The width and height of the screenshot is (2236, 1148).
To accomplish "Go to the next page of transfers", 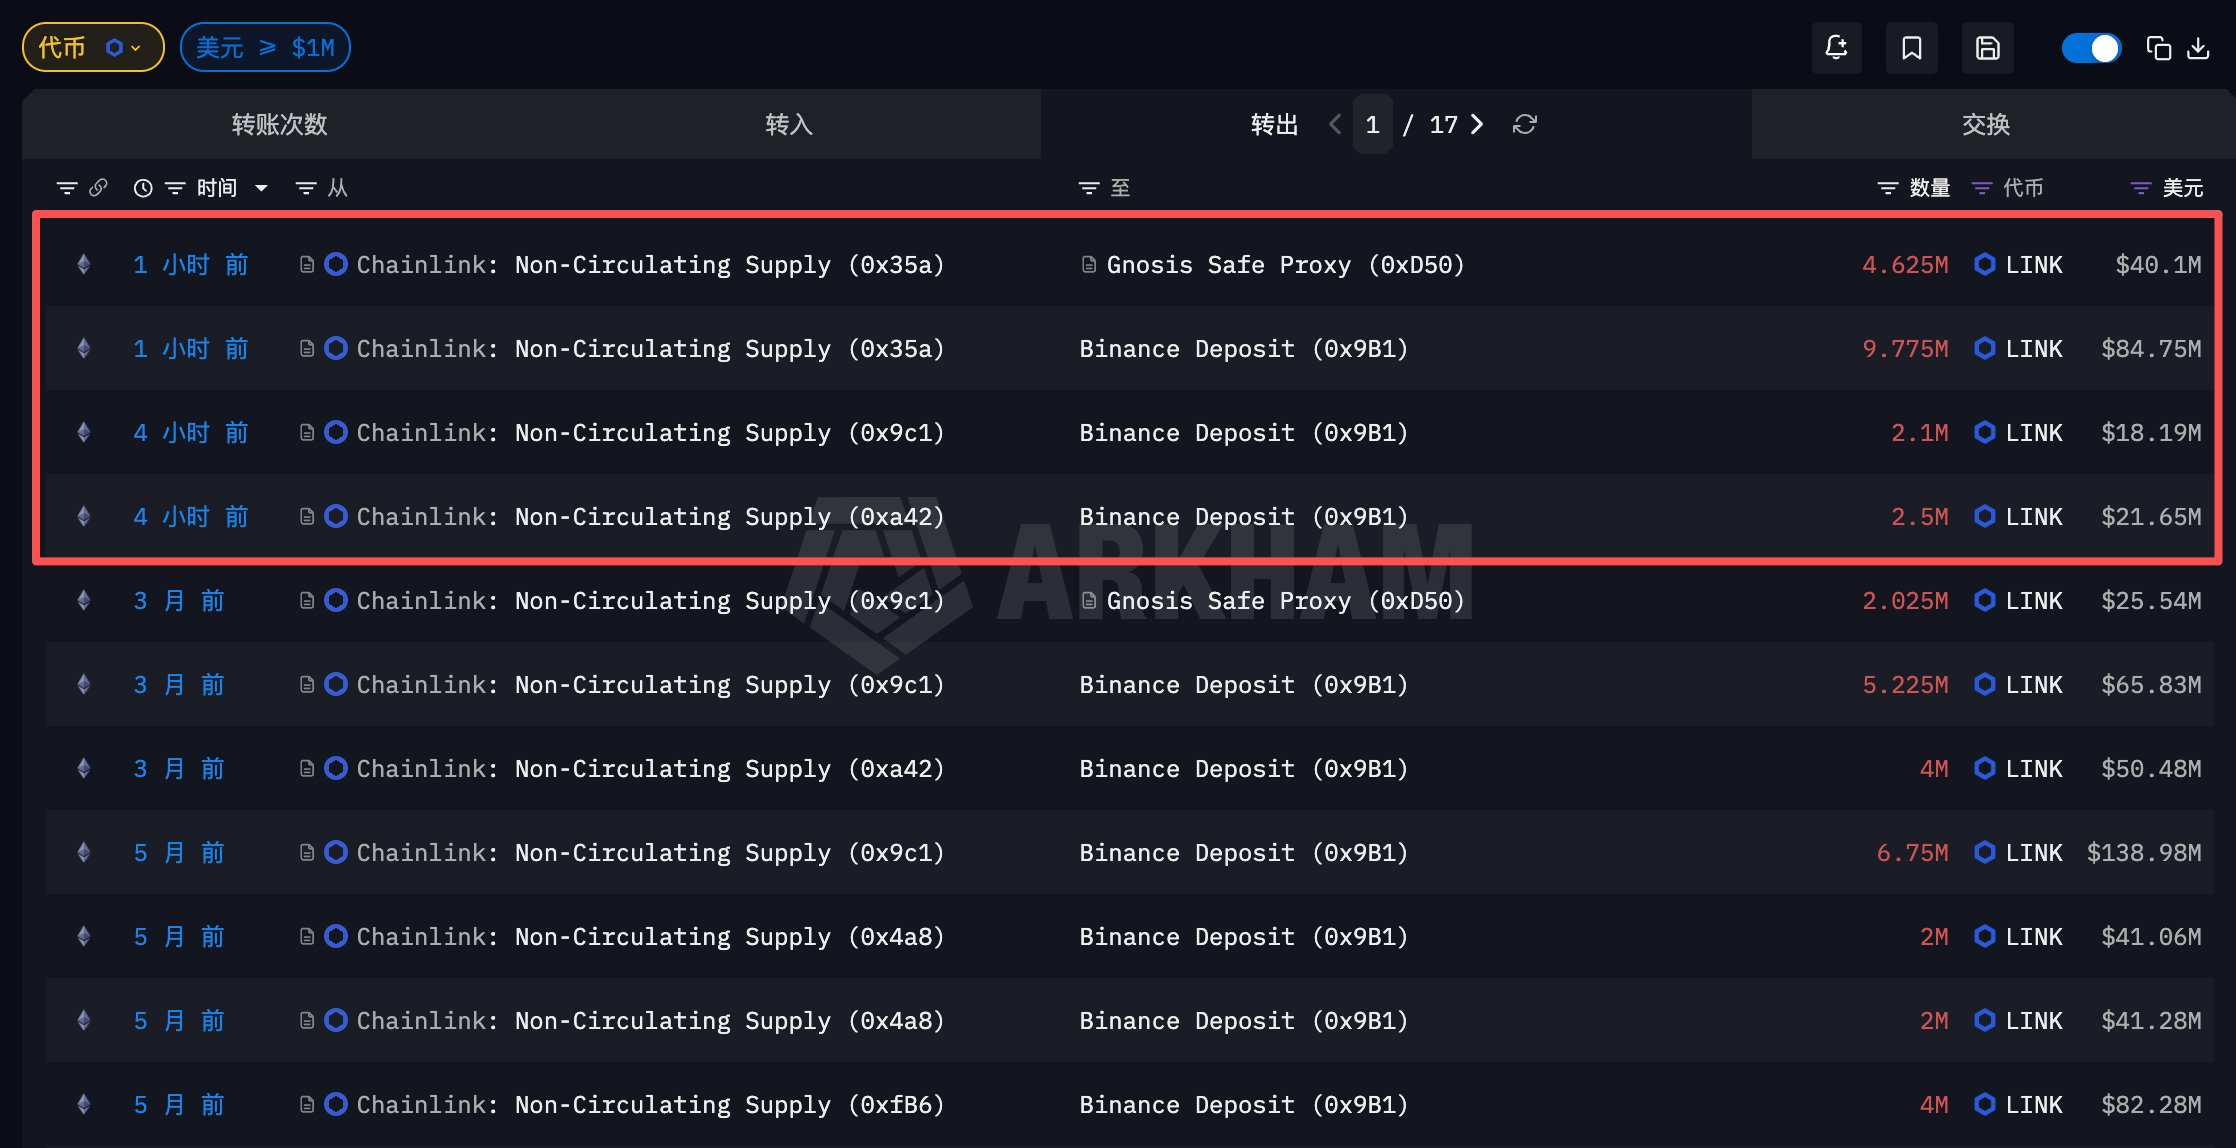I will point(1477,124).
